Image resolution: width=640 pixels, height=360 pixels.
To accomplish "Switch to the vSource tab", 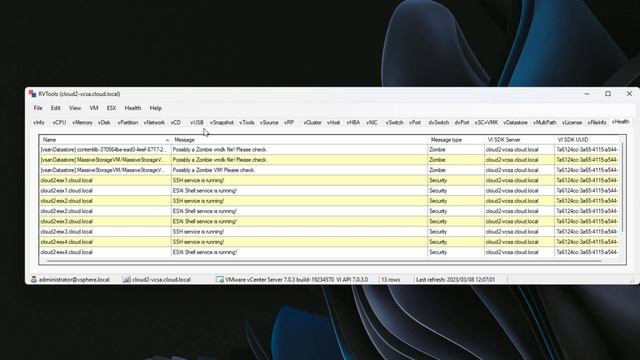I will [269, 122].
